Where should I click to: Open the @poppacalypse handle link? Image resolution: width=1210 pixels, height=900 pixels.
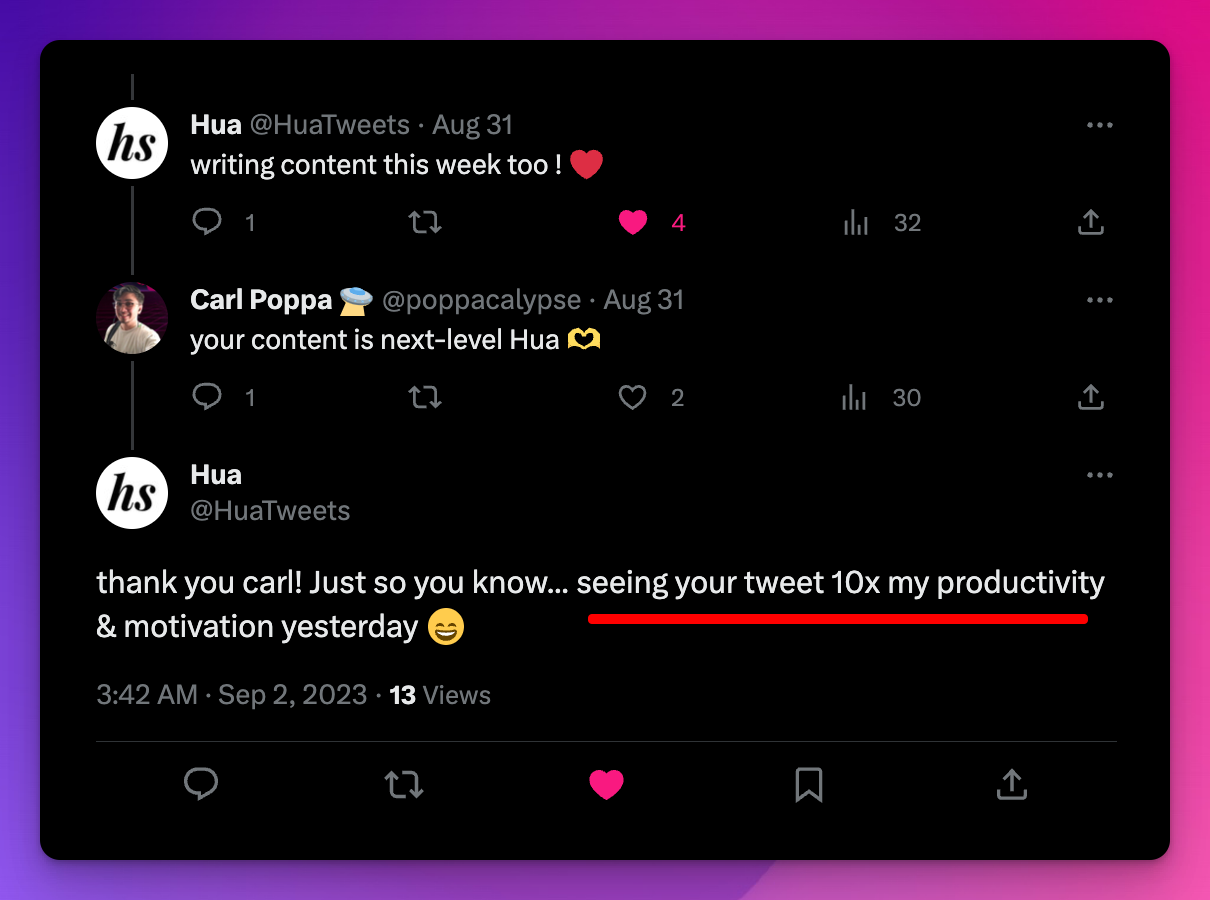click(481, 301)
